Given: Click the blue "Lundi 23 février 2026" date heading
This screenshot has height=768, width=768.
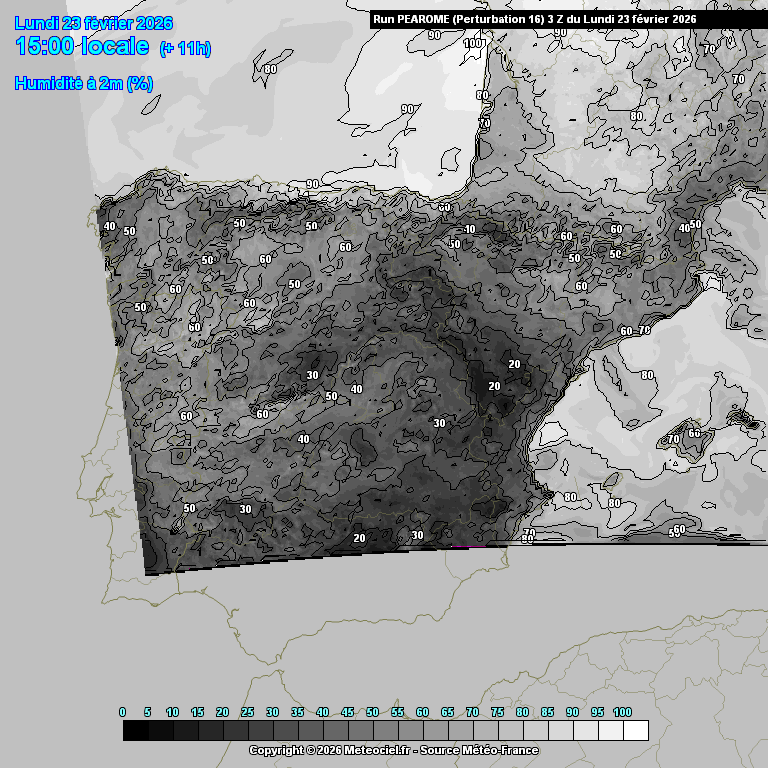Looking at the screenshot, I should pyautogui.click(x=94, y=23).
